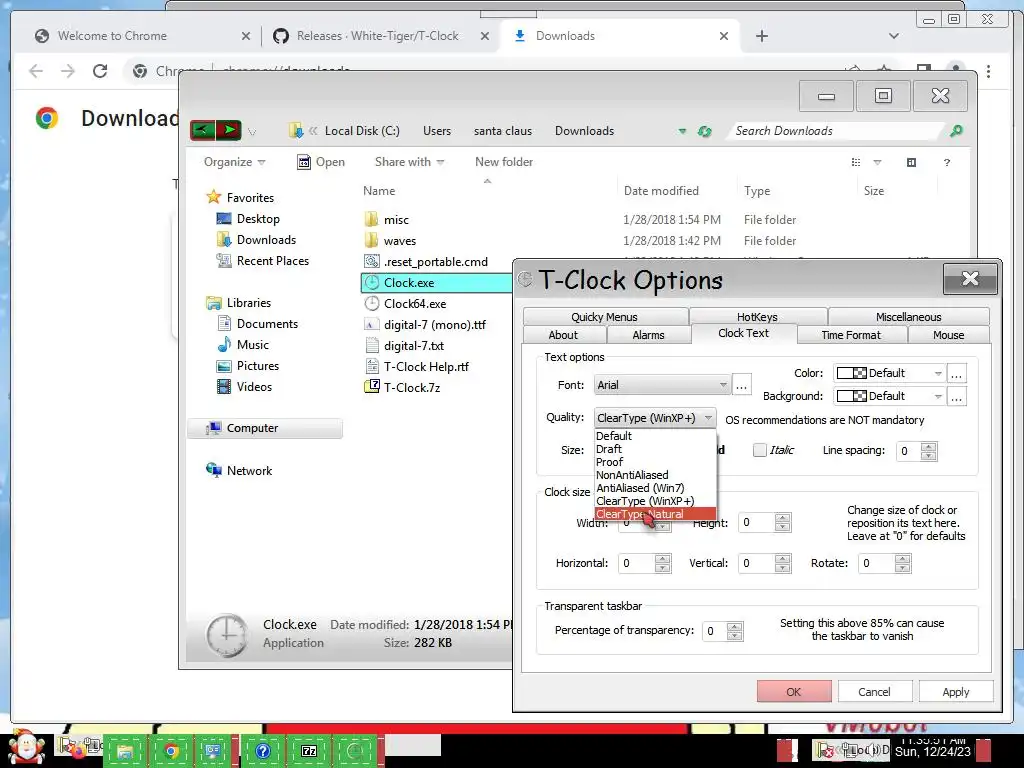The image size is (1024, 768).
Task: Click Apply in T-Clock Options
Action: 955,692
